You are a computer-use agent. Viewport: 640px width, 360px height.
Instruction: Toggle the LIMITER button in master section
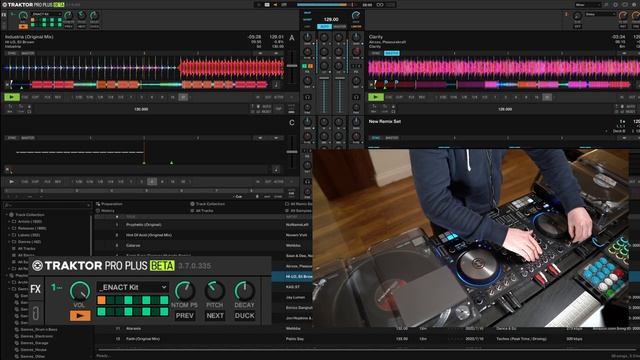356,27
